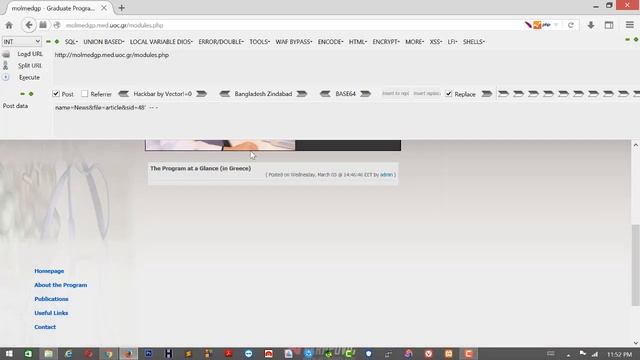Viewport: 640px width, 360px height.
Task: Open the Publications link
Action: (51, 299)
